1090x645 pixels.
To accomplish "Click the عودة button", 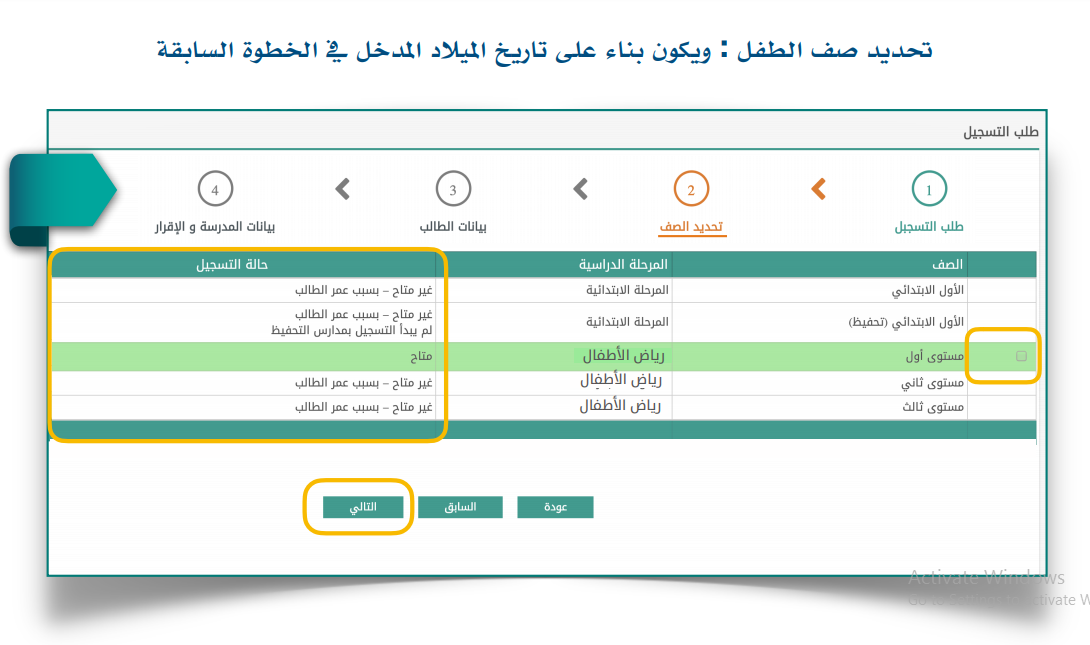I will point(555,507).
